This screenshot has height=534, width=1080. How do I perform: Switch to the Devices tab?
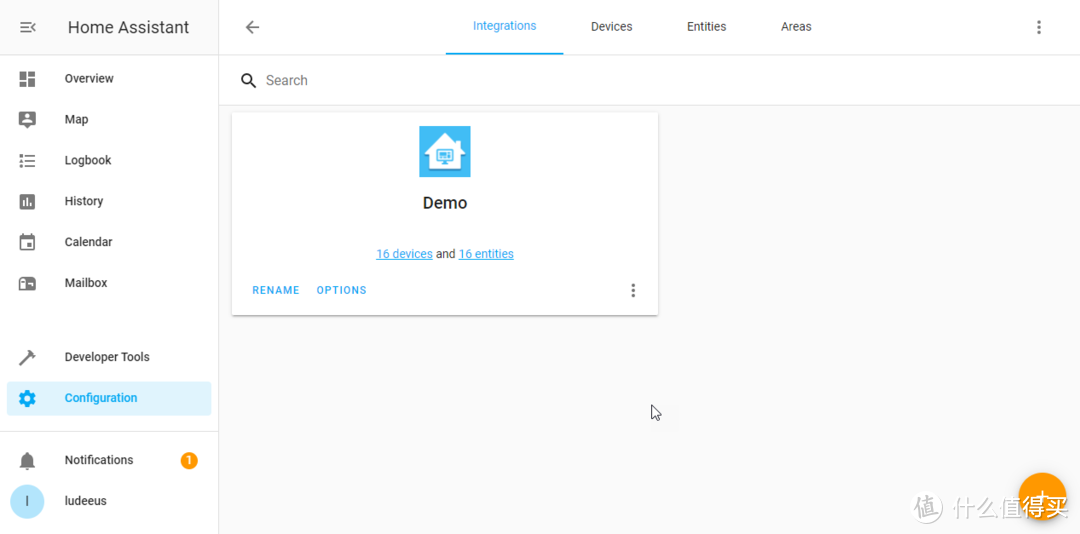(611, 27)
